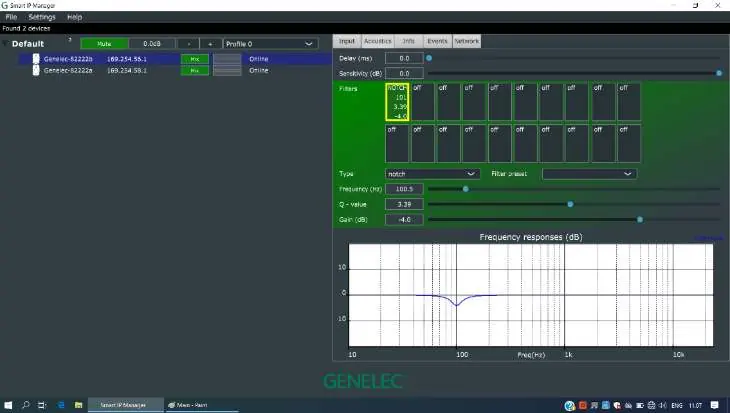730x413 pixels.
Task: Switch to Smart IP Manager taskbar button
Action: pyautogui.click(x=126, y=405)
